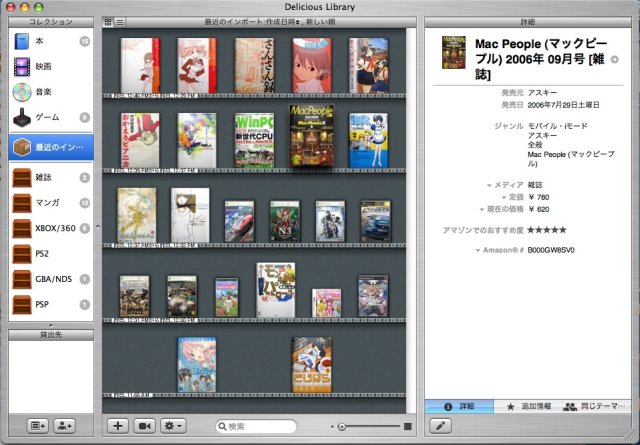Viewport: 640px width, 445px height.
Task: Click the arrow link beside Mac People title
Action: point(614,60)
